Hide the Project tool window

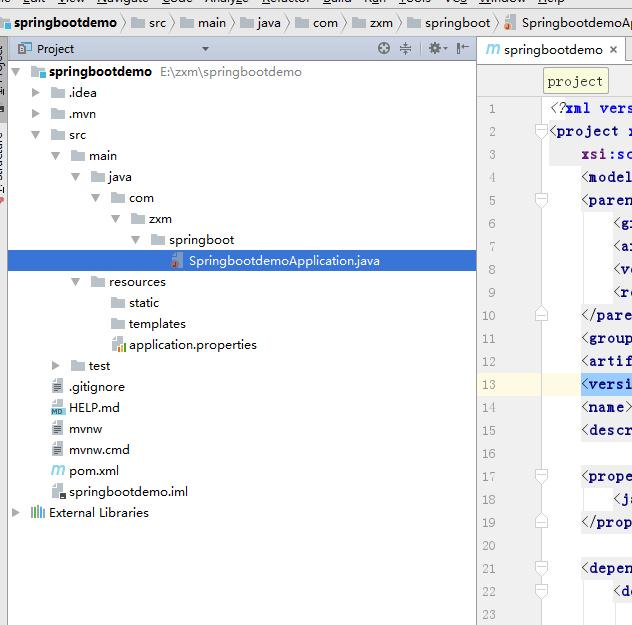click(462, 48)
